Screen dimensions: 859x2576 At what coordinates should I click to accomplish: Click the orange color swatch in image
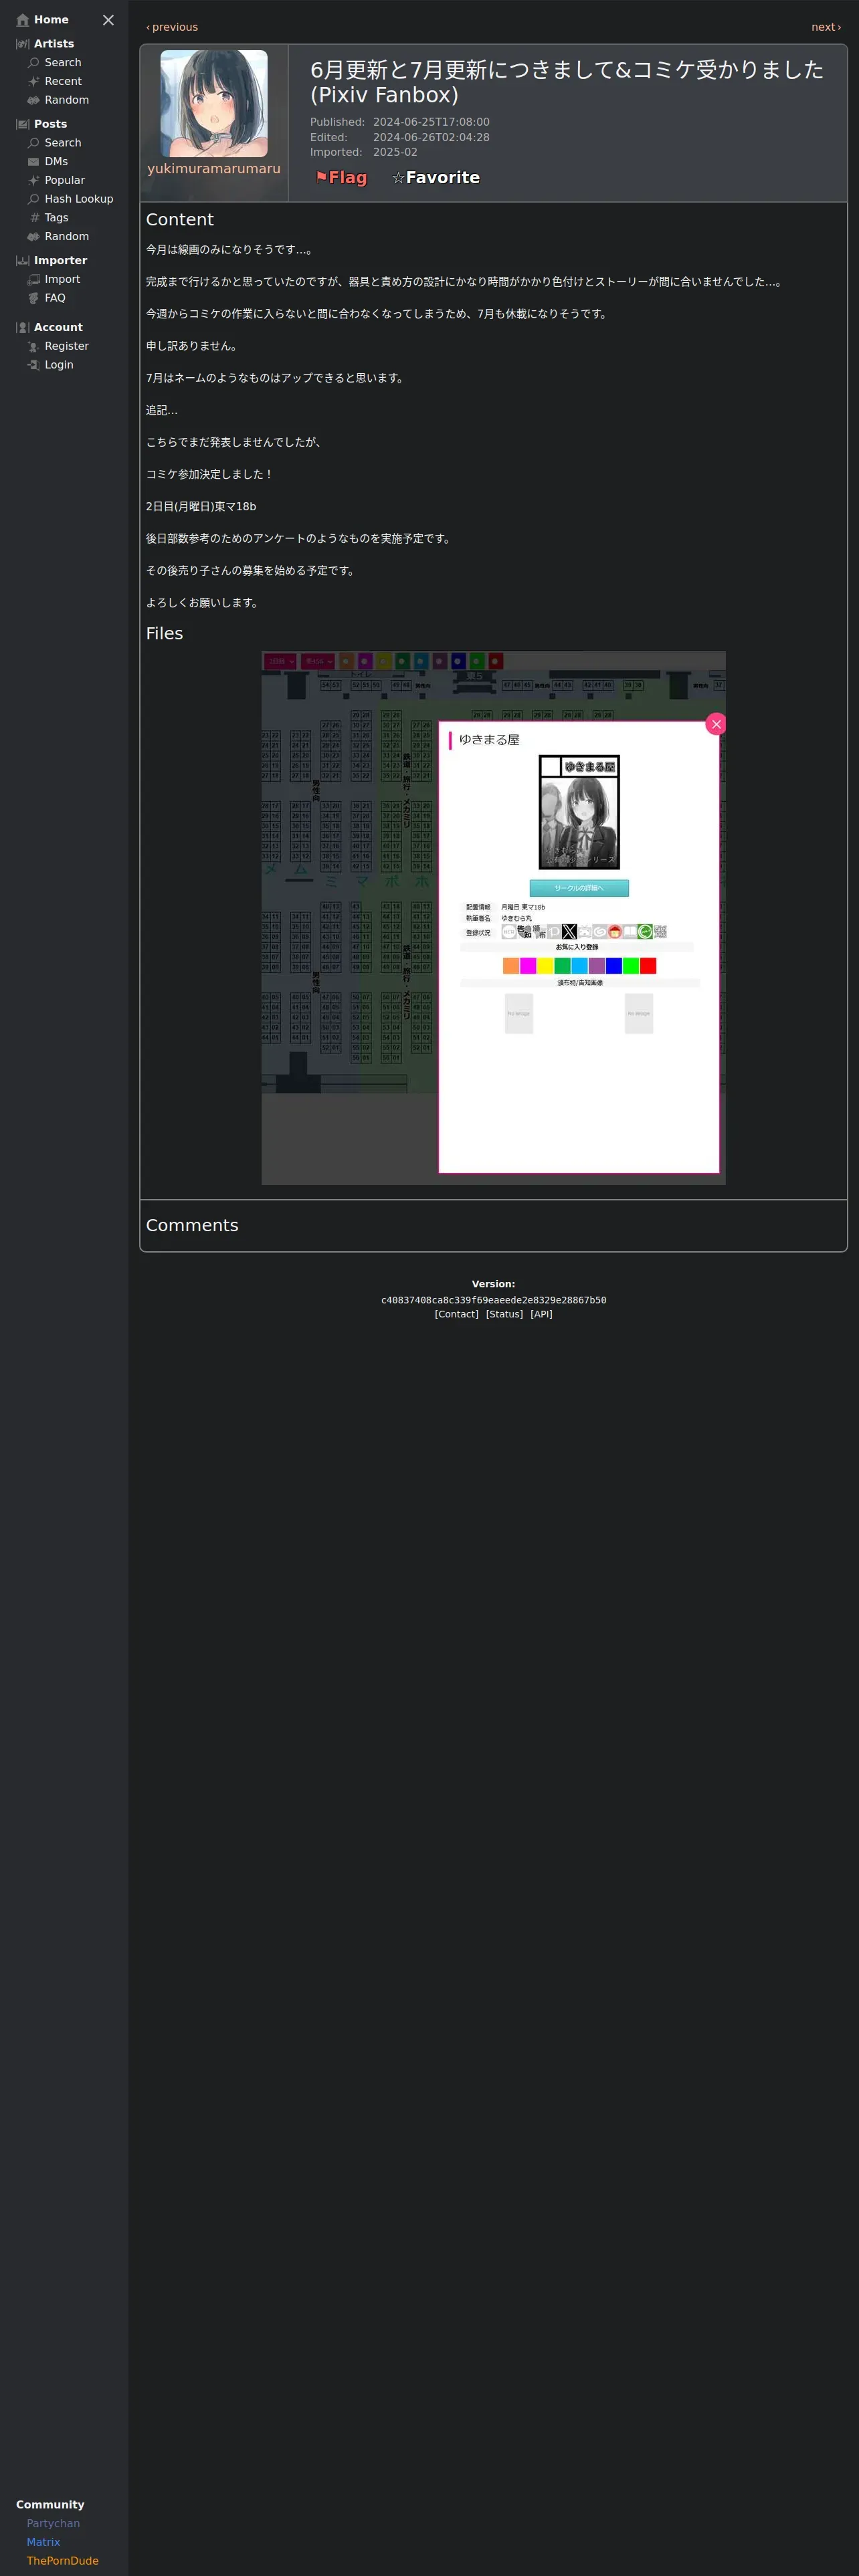pyautogui.click(x=511, y=966)
